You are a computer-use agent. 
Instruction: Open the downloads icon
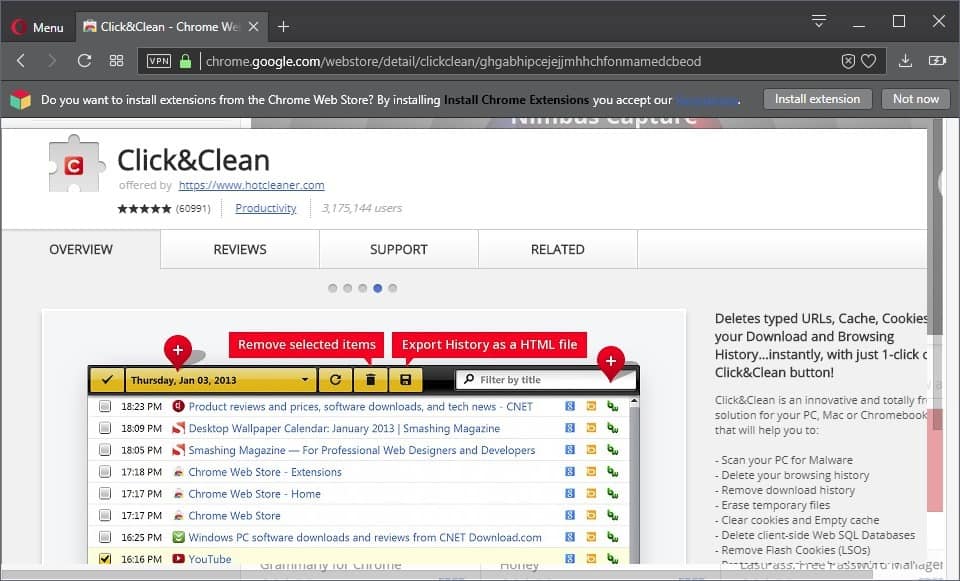[906, 61]
